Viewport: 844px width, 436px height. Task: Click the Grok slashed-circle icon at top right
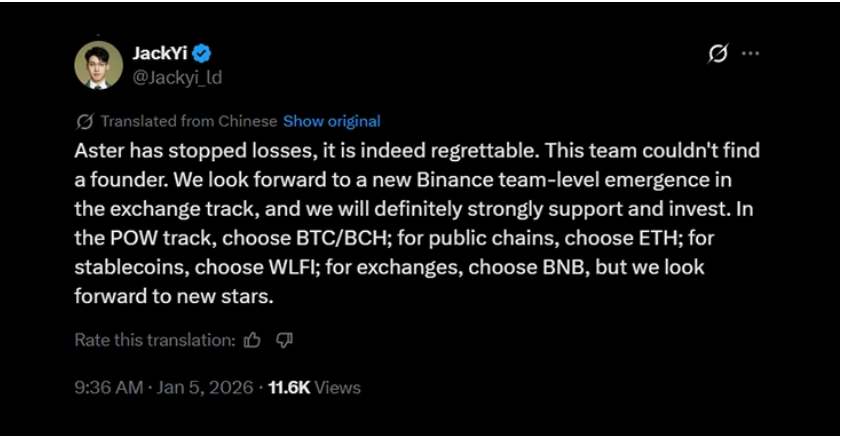pos(717,54)
